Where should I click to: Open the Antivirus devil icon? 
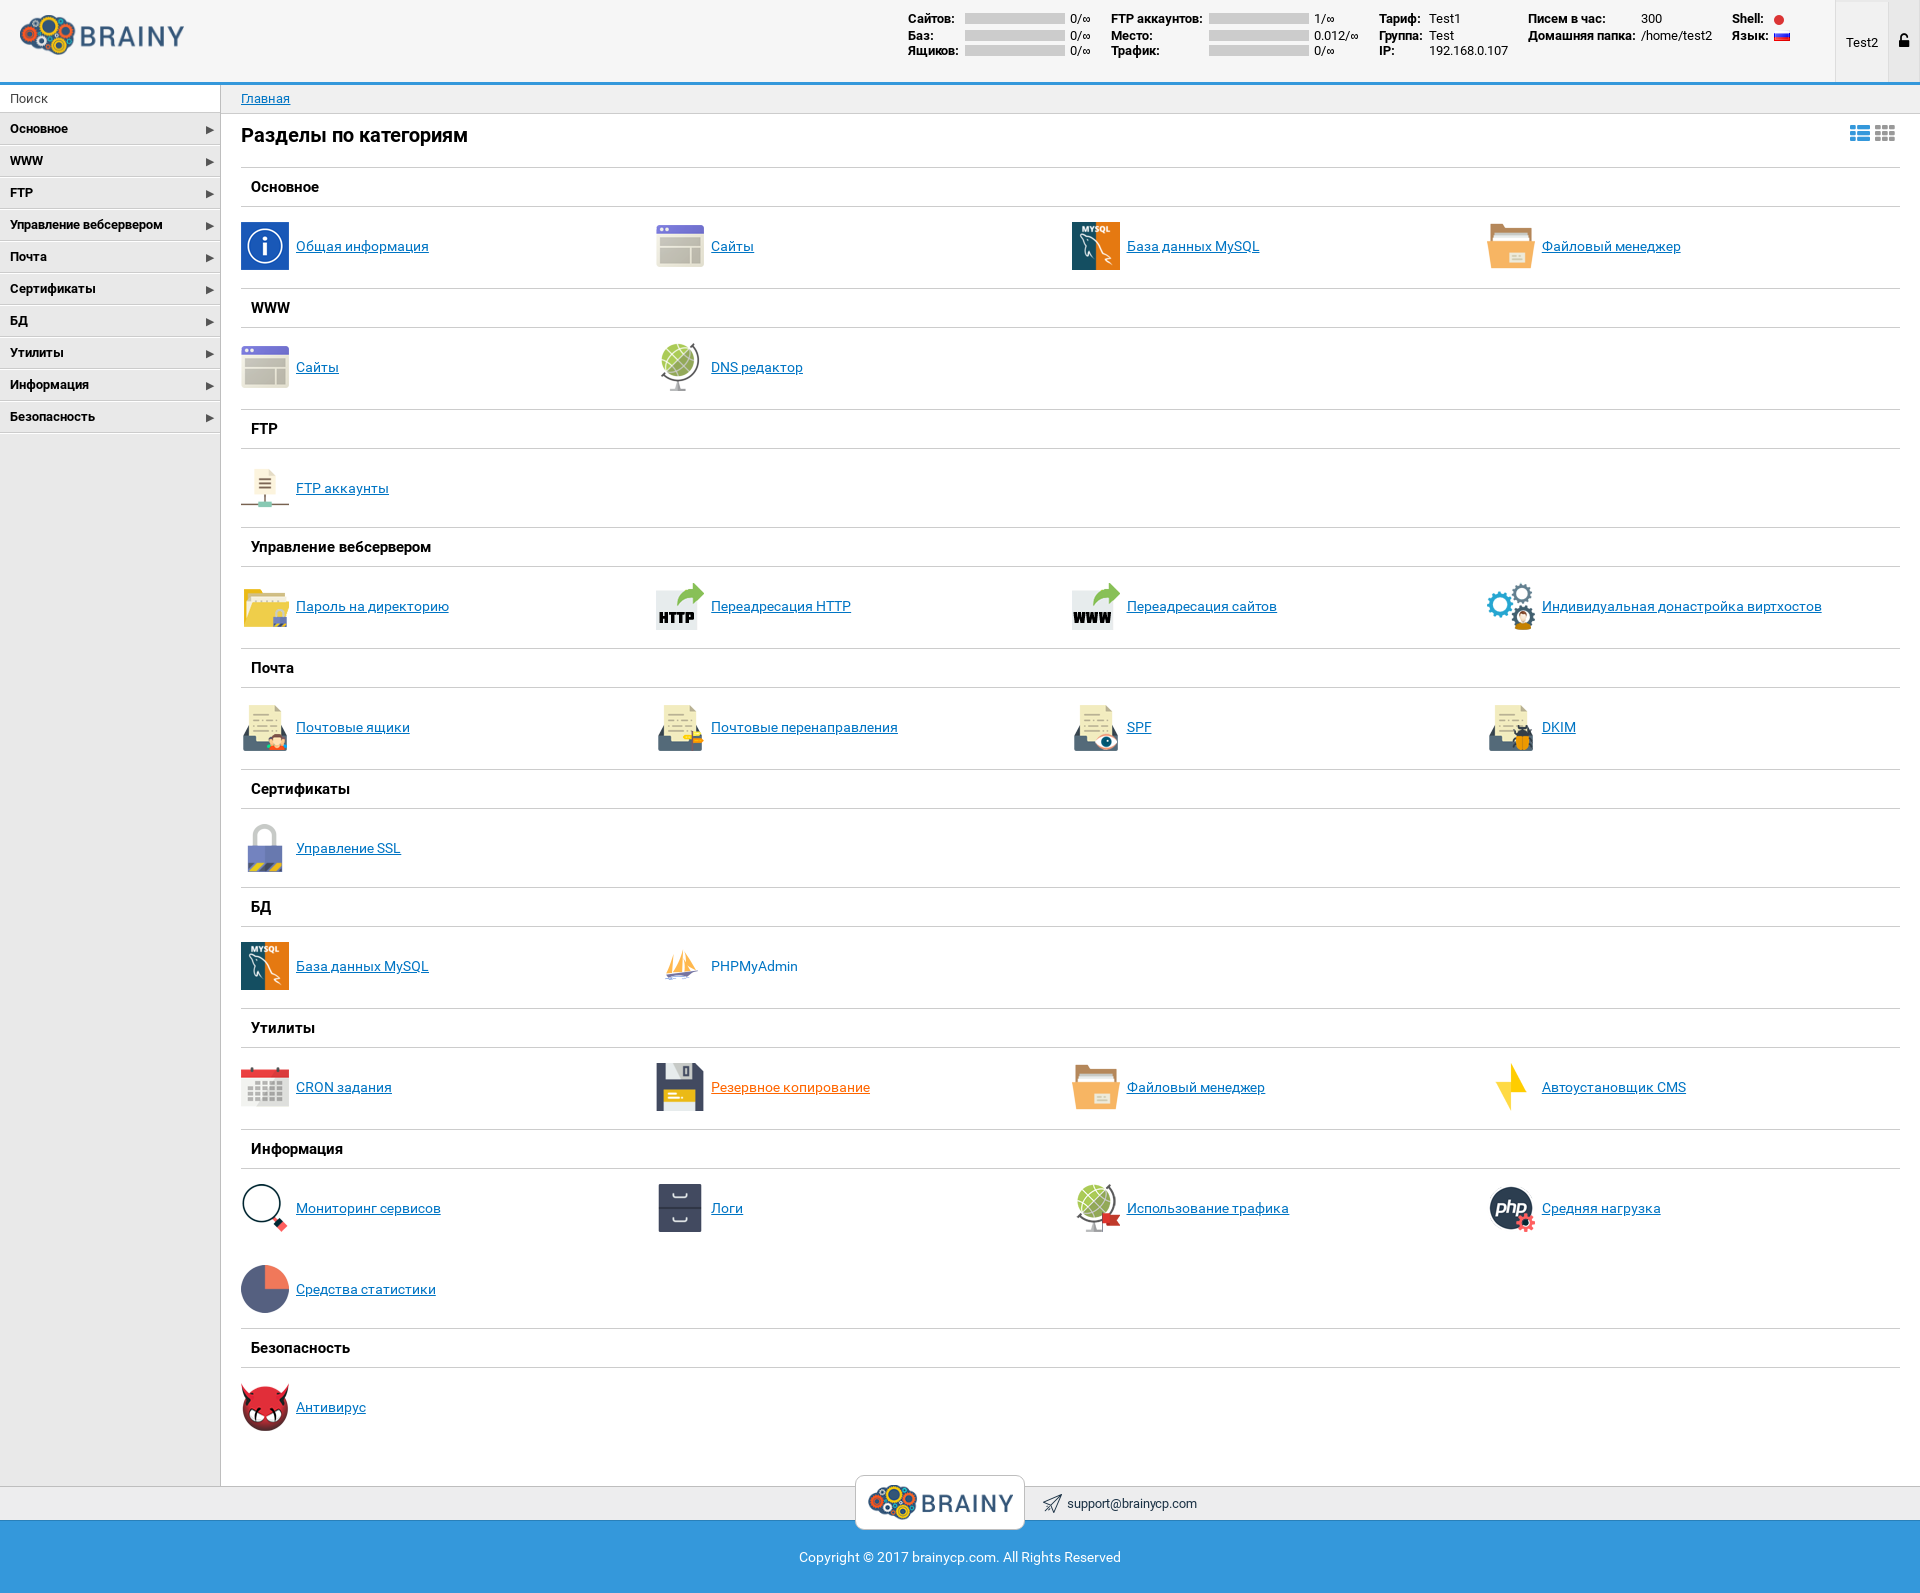264,1407
